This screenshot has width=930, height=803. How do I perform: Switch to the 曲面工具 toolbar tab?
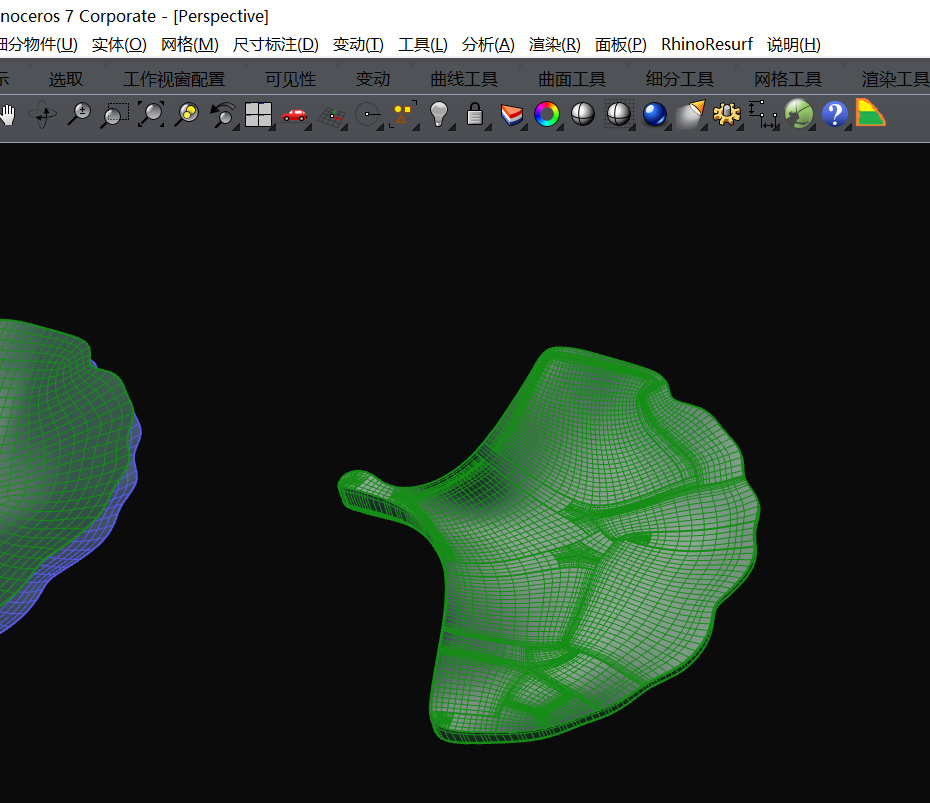(572, 79)
